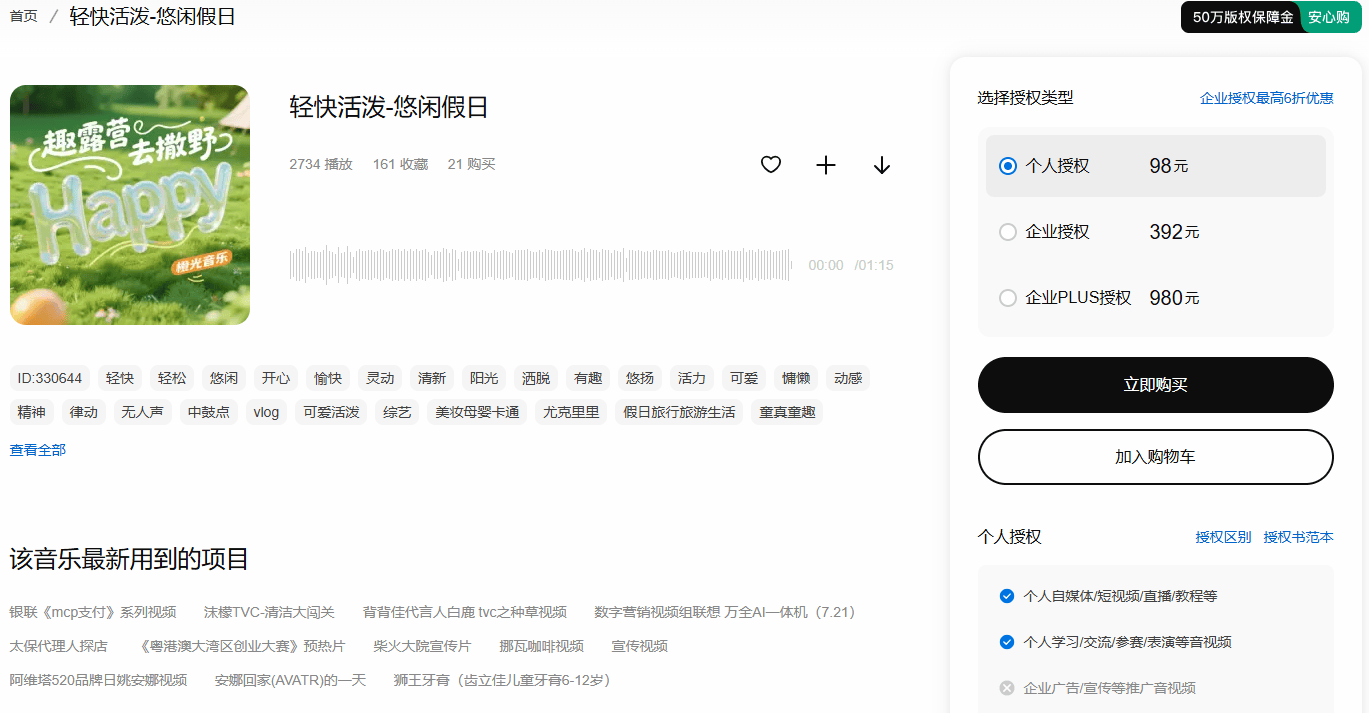Click the 清新 tag
This screenshot has height=713, width=1369.
[432, 378]
